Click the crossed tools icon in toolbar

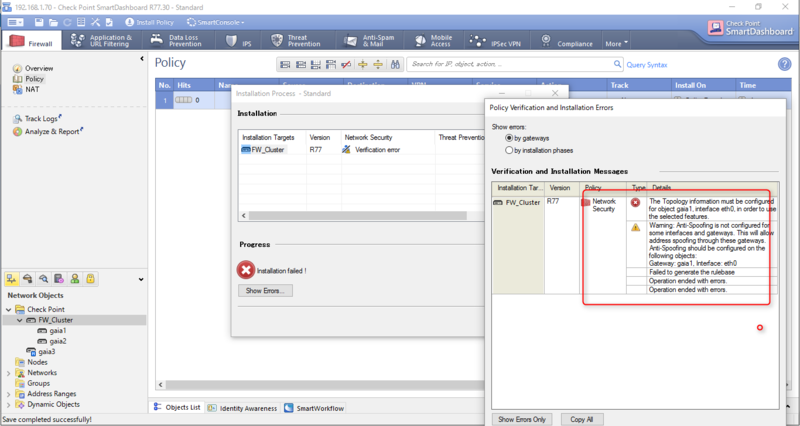[x=95, y=22]
